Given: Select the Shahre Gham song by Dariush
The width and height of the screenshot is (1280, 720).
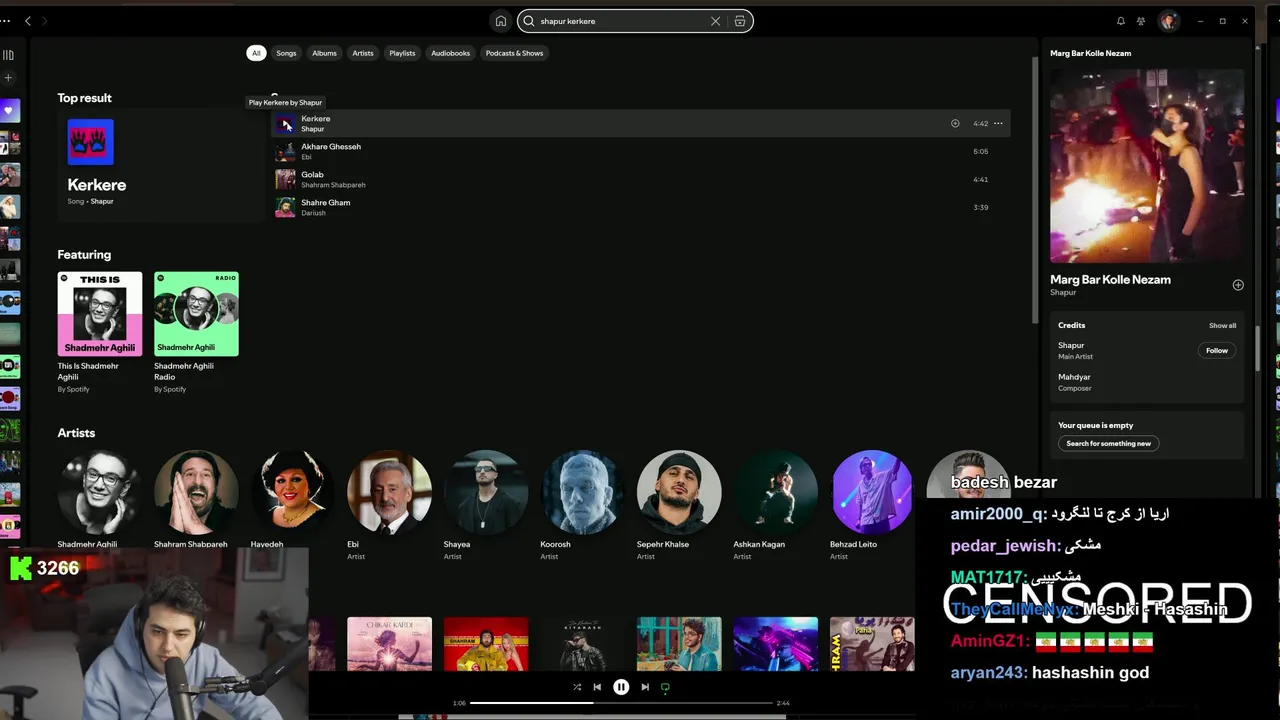Looking at the screenshot, I should (x=640, y=207).
